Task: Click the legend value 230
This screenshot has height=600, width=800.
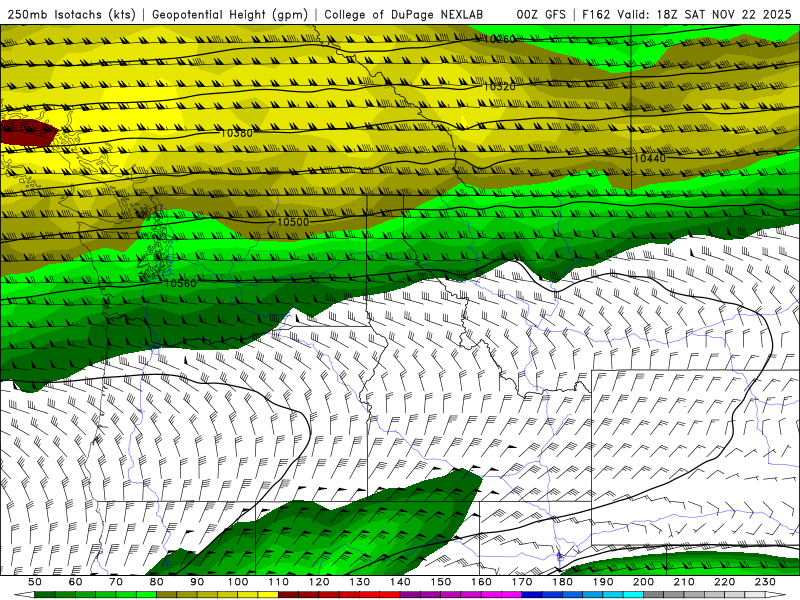Action: pyautogui.click(x=765, y=582)
